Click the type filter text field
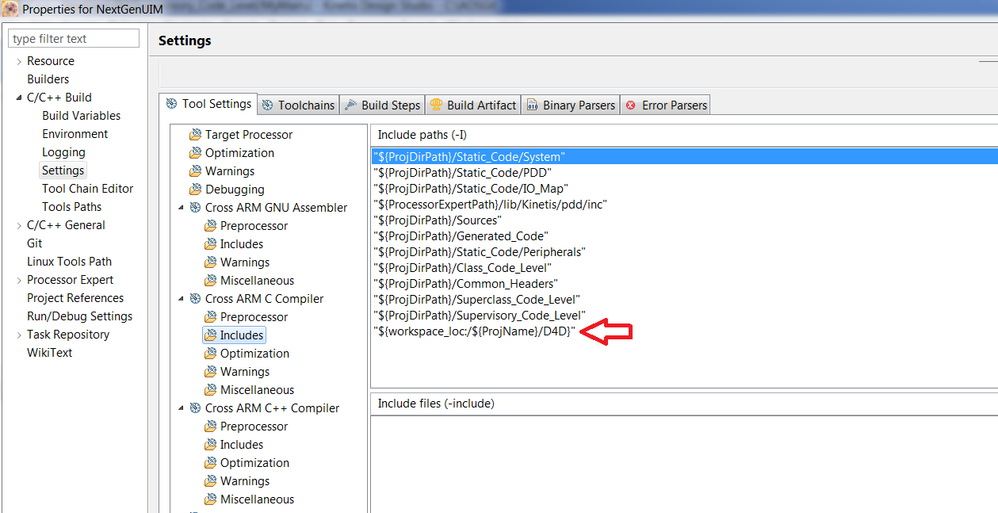998x513 pixels. point(74,39)
